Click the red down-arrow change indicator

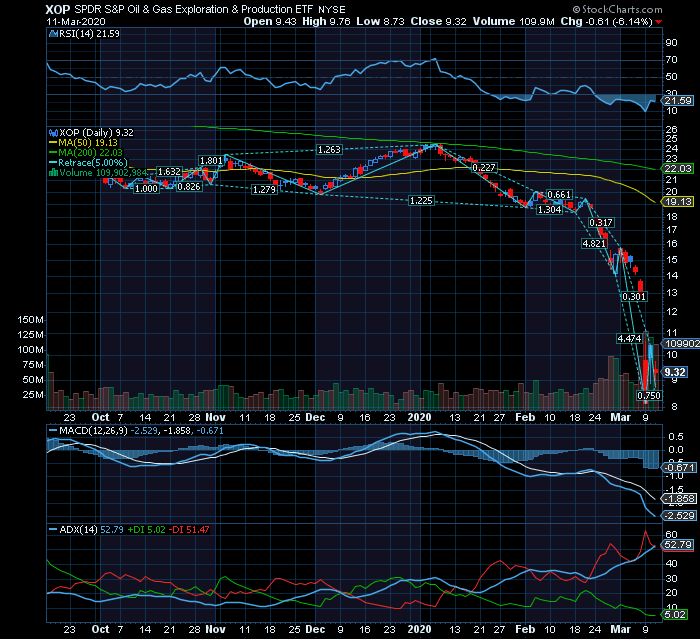click(x=659, y=22)
